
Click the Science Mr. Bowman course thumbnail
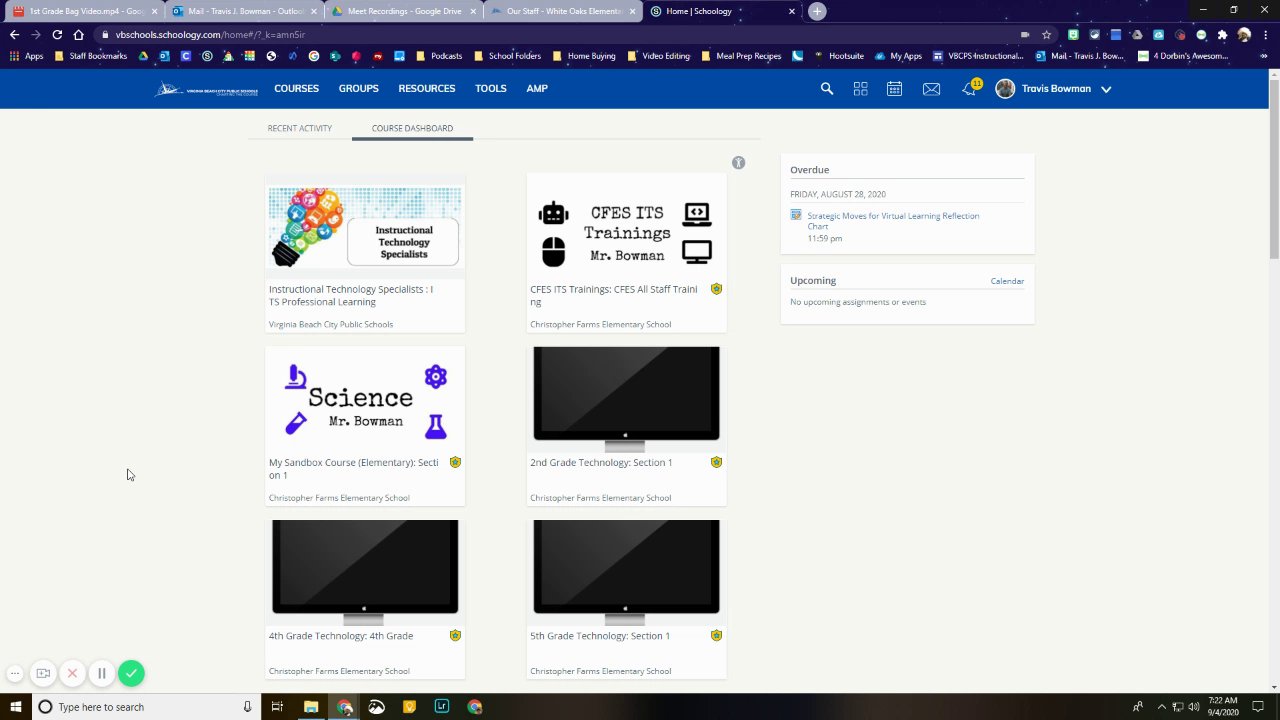[x=365, y=398]
